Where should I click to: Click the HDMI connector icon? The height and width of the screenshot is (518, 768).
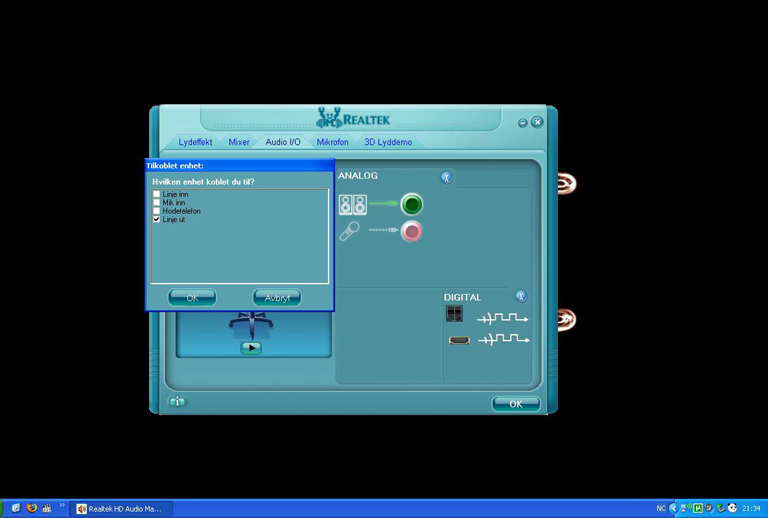(x=459, y=340)
